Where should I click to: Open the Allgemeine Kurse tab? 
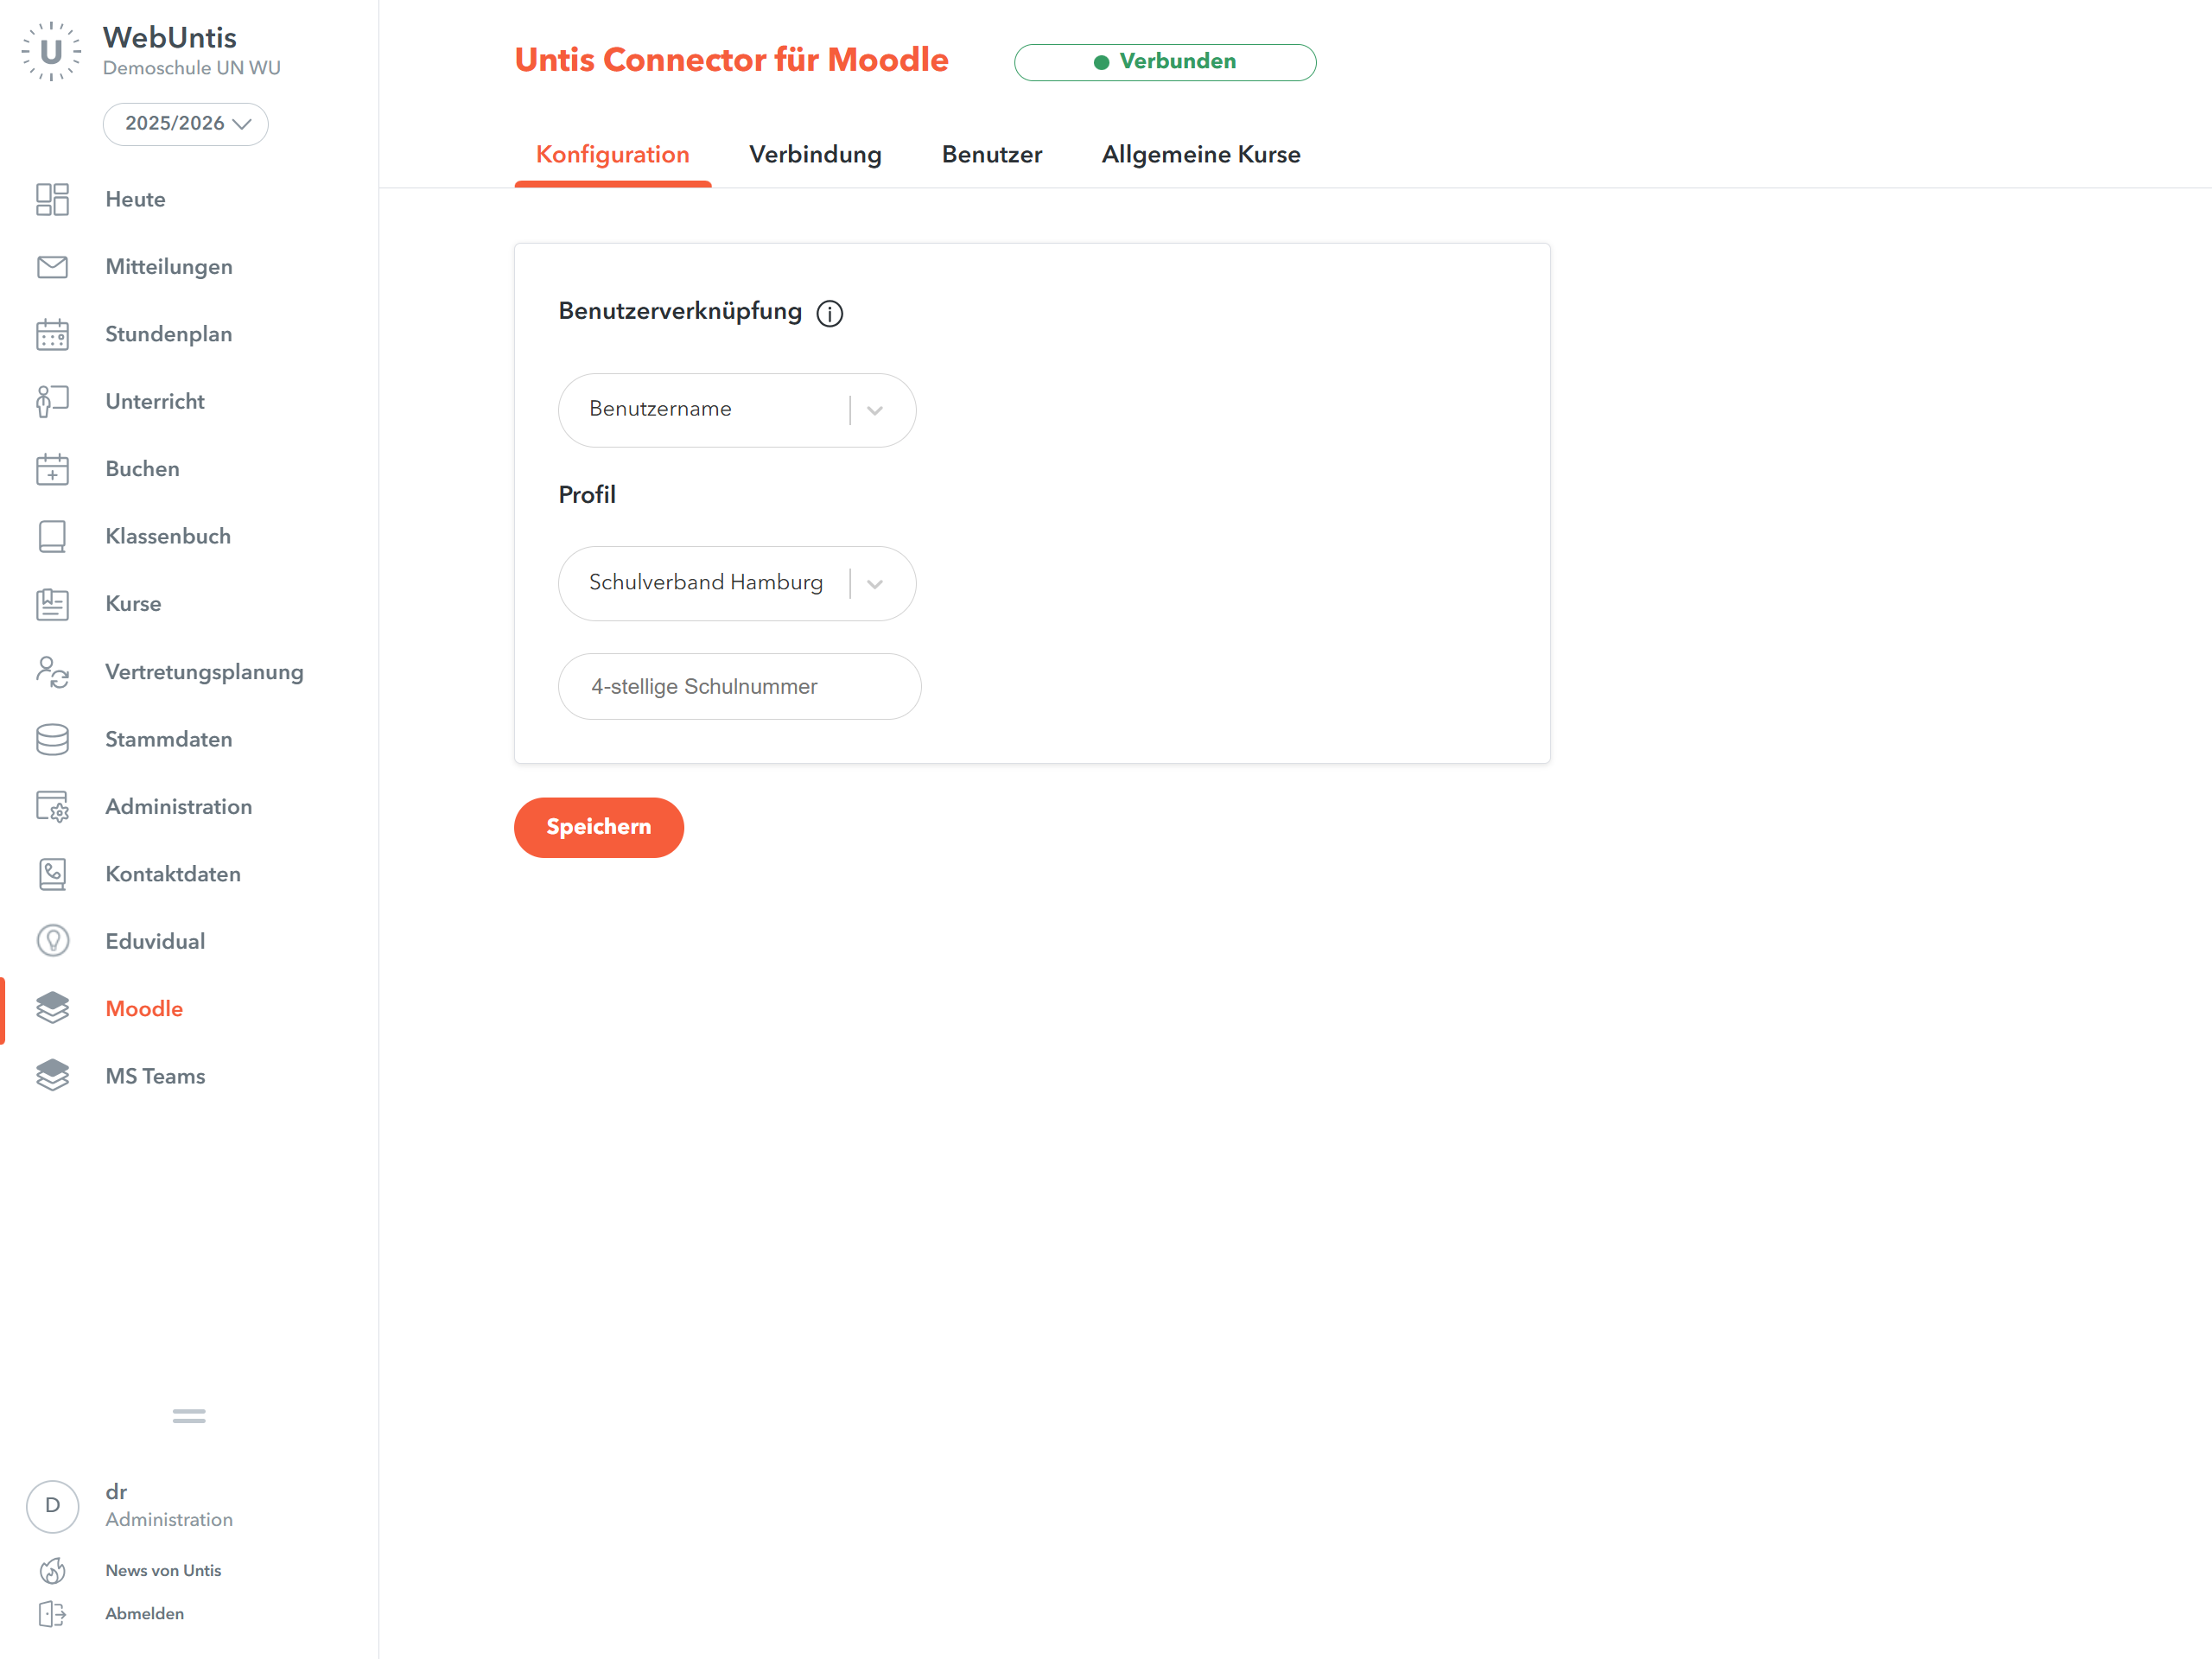[x=1200, y=155]
